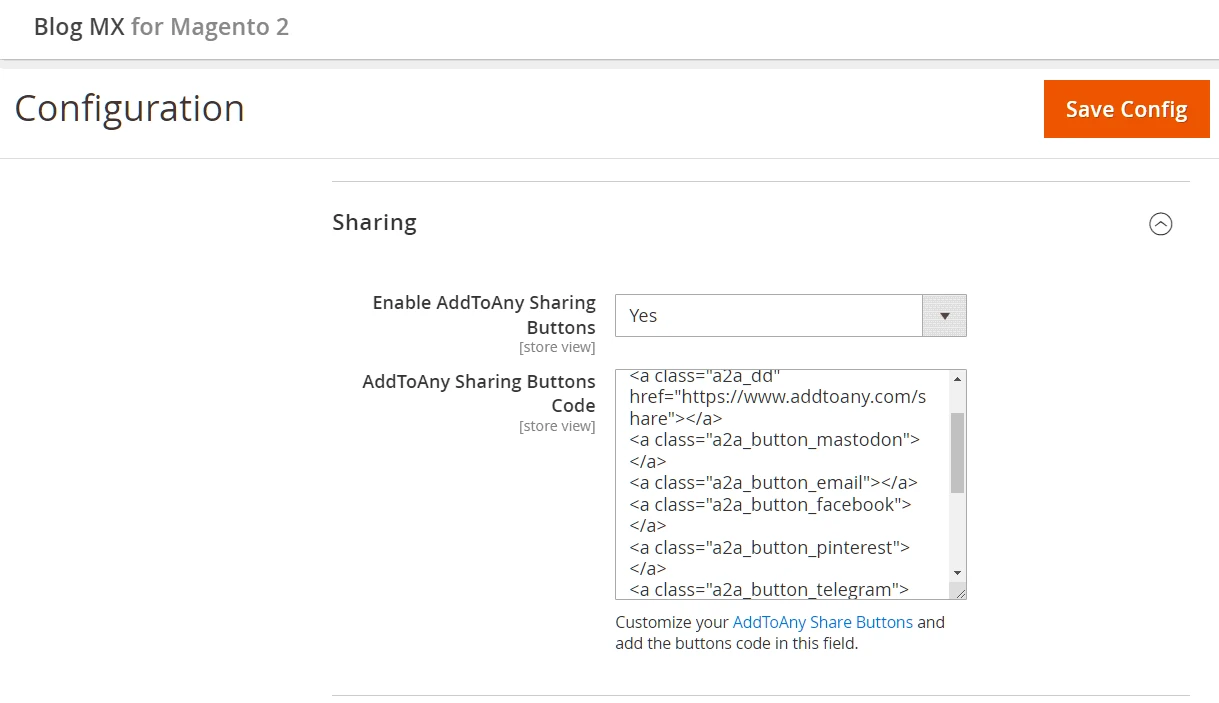Click the a2a_button_pinterest line in the code
The image size is (1219, 703).
[769, 548]
